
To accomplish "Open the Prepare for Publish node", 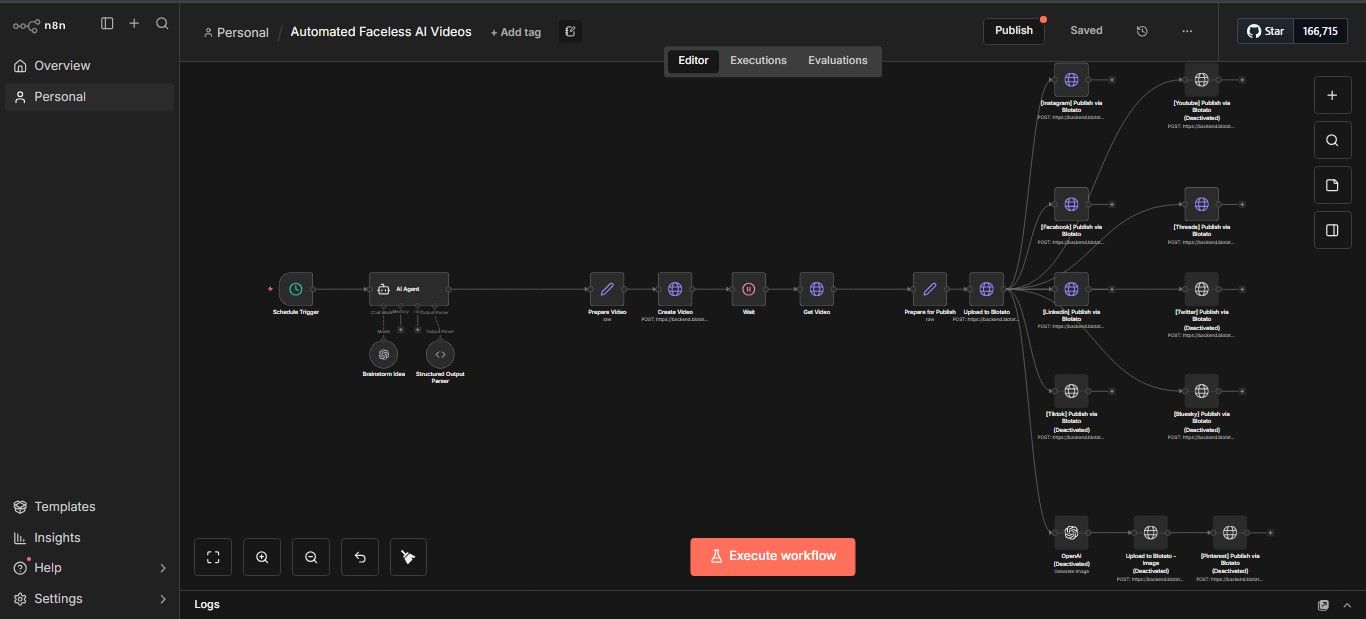I will coord(930,289).
